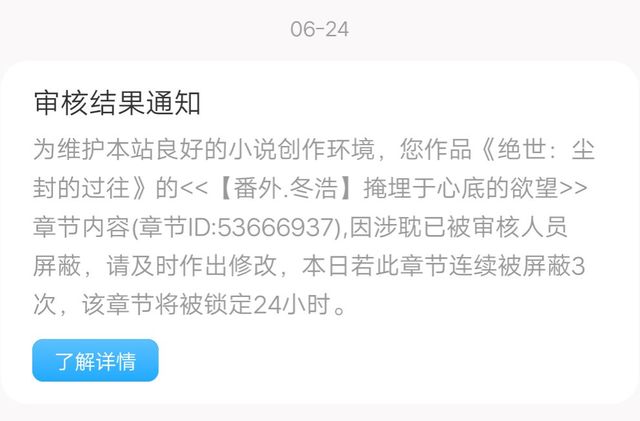Click the opening << brackets before chapter name
Screen dimensions: 640x421
click(x=194, y=189)
